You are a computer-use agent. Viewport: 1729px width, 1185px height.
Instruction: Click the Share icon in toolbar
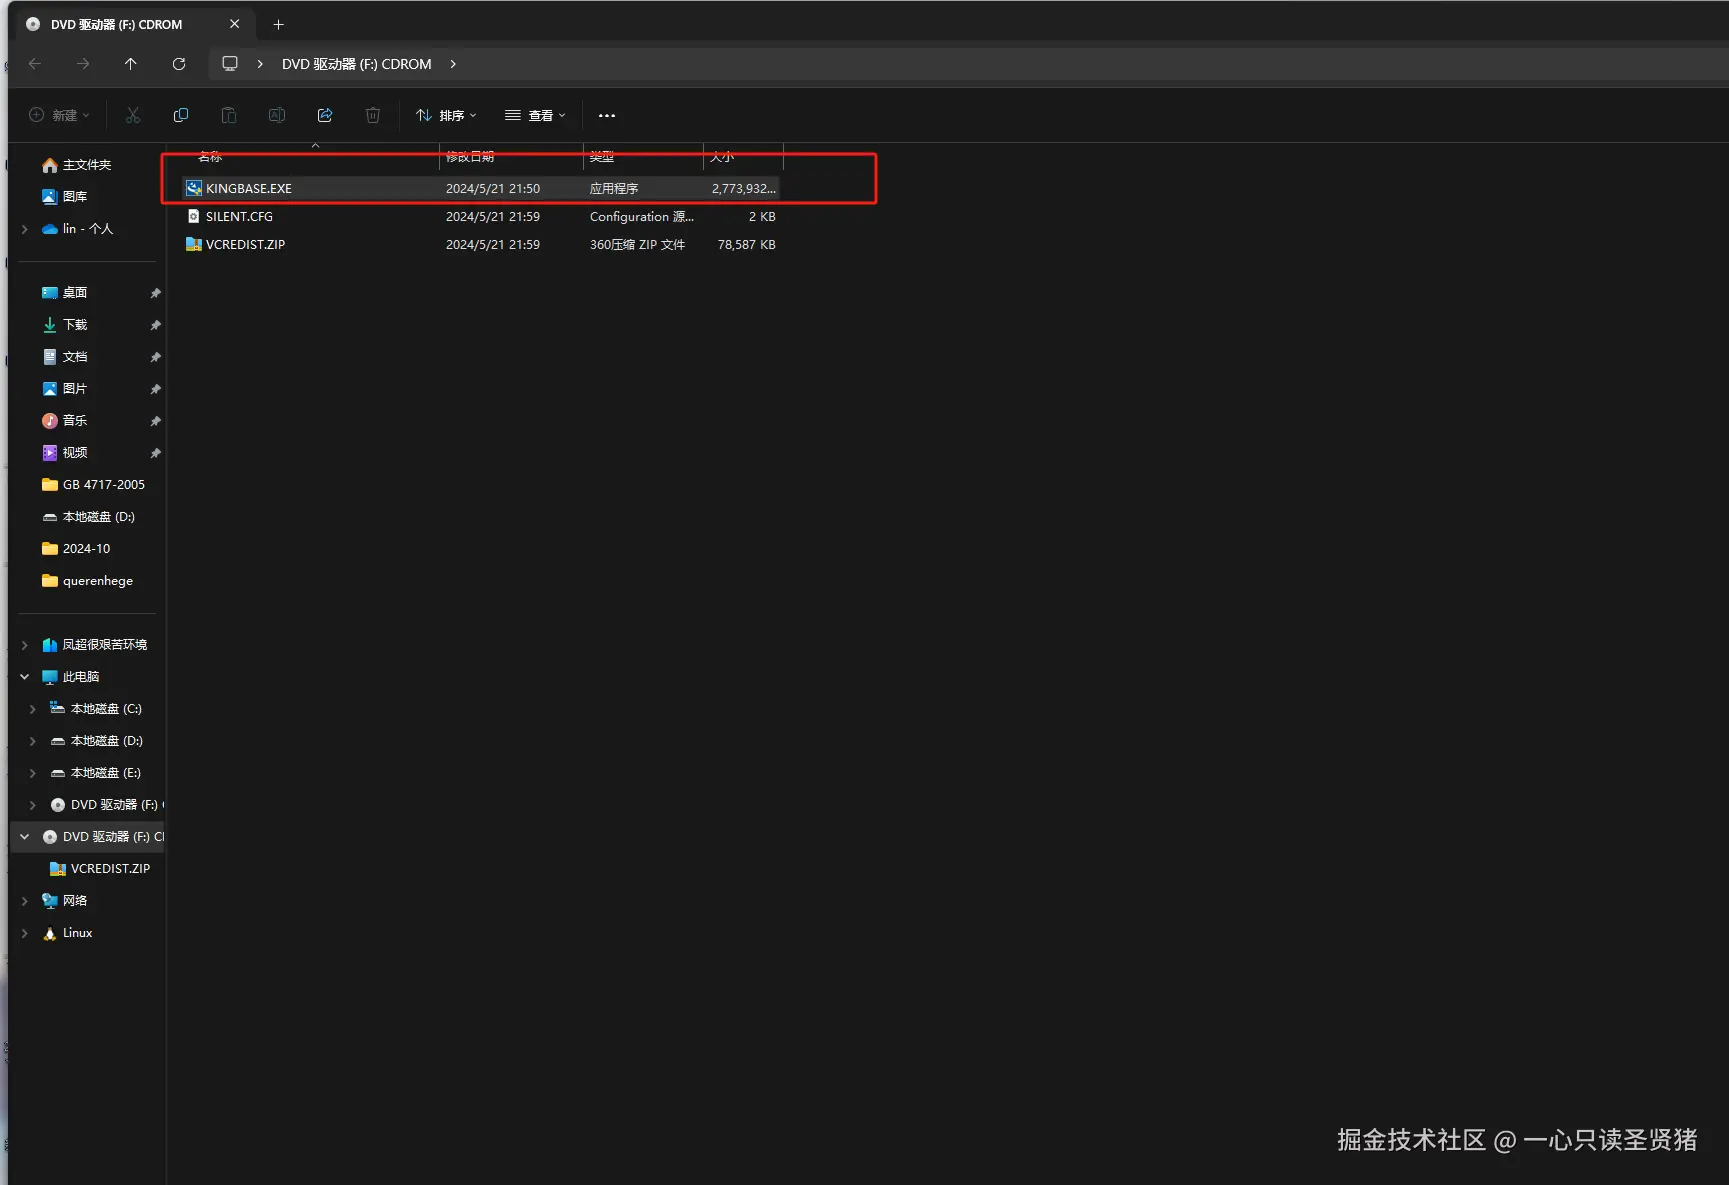tap(325, 116)
